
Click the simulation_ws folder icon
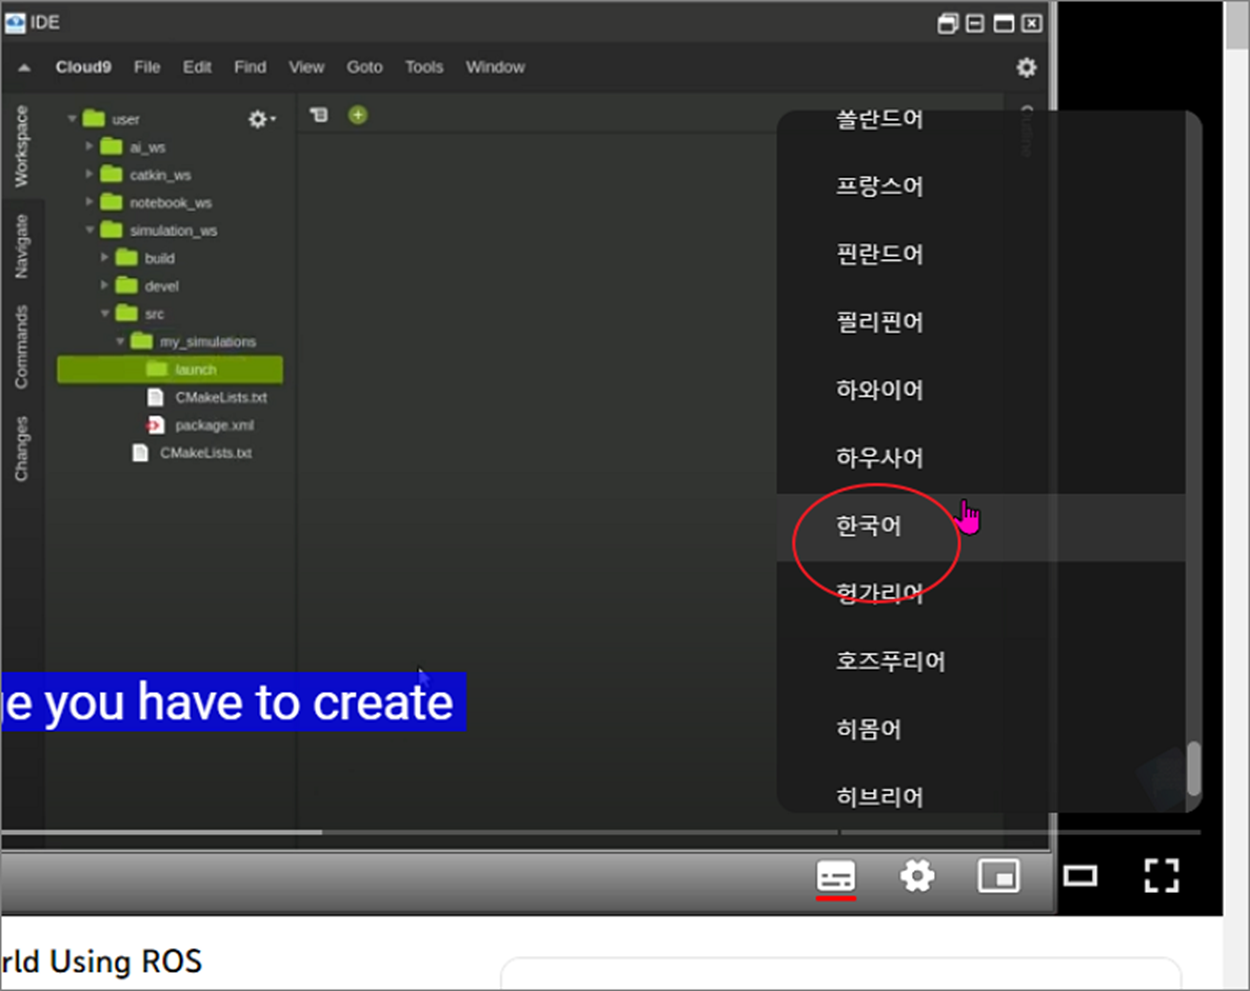pyautogui.click(x=111, y=230)
